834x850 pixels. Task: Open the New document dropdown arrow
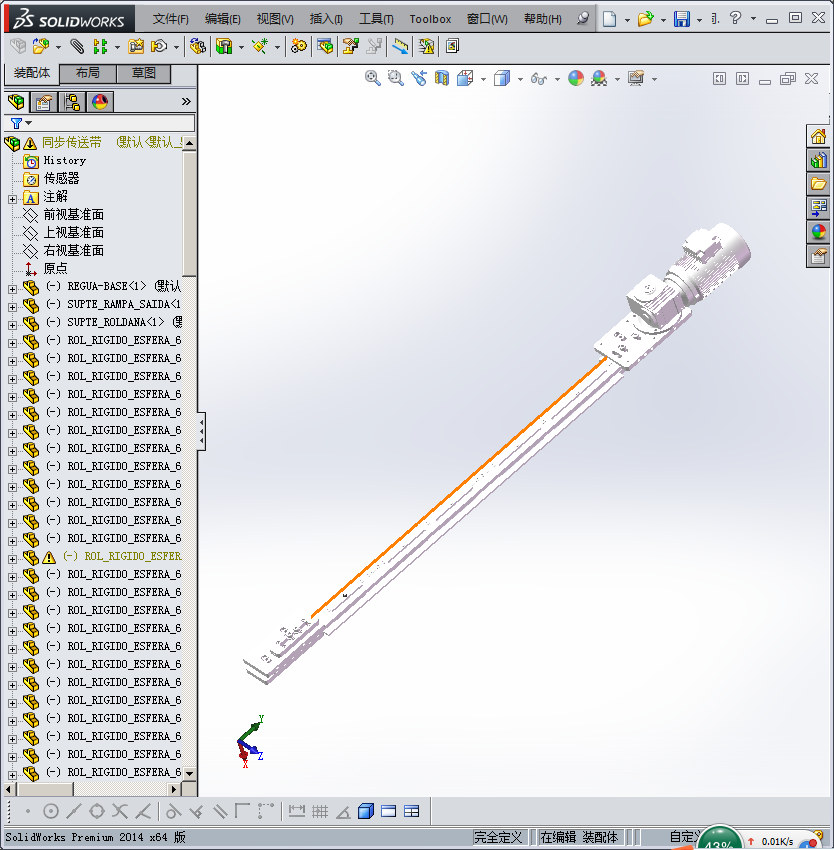pyautogui.click(x=627, y=20)
